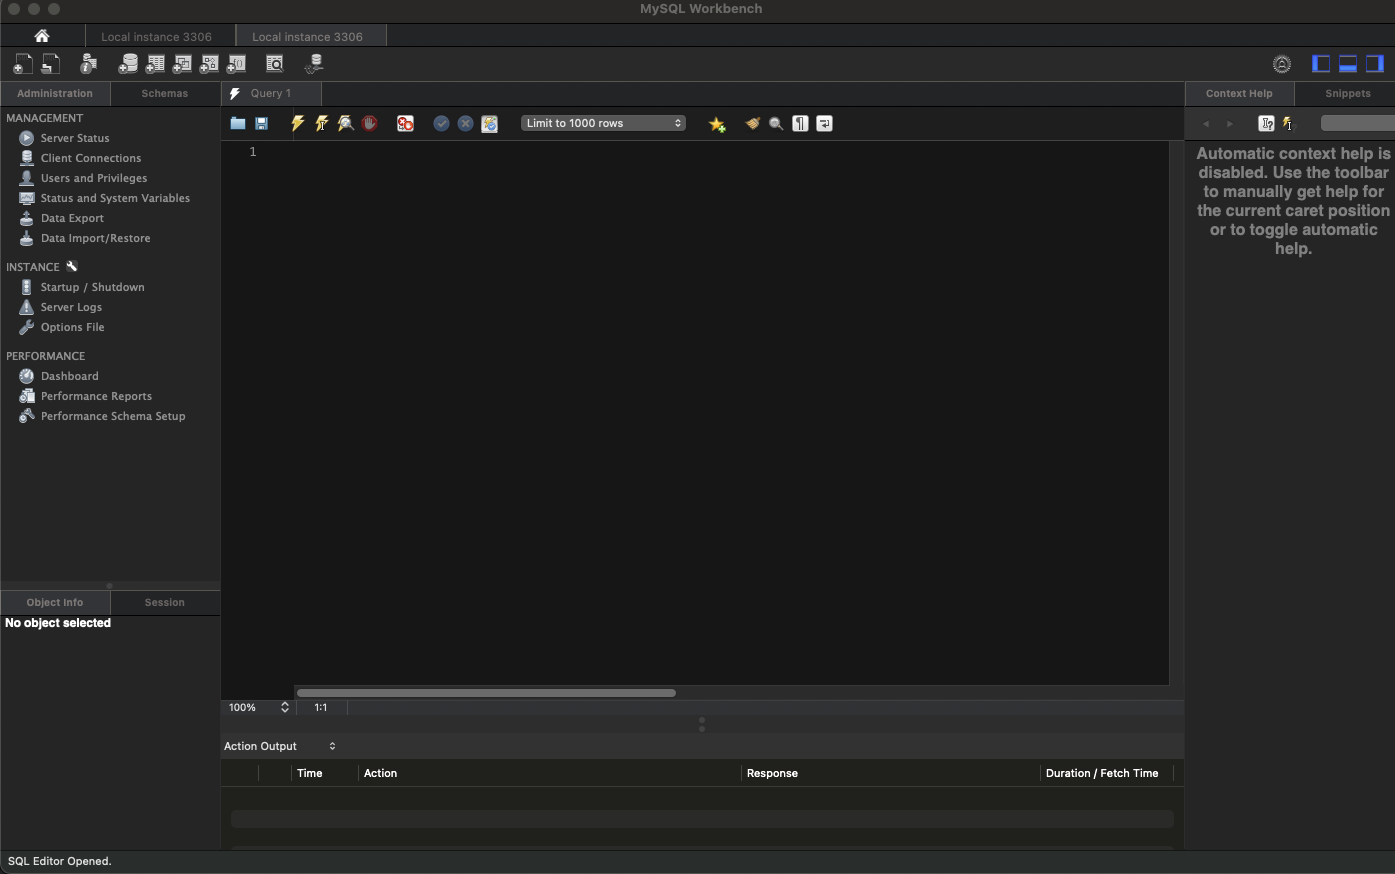Save the script with floppy disk icon
1395x874 pixels.
pyautogui.click(x=261, y=123)
